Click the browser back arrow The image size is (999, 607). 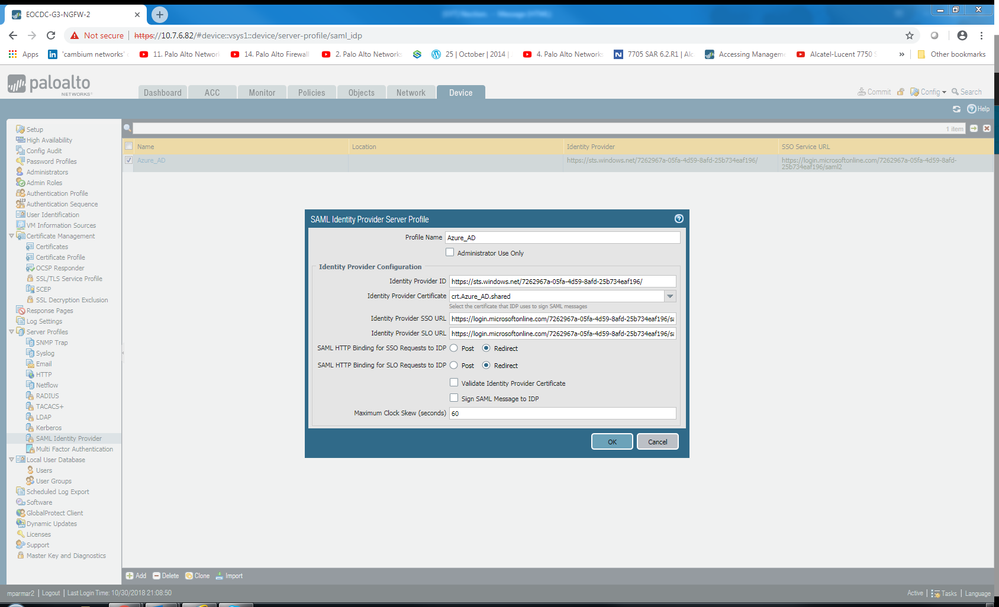pos(13,36)
